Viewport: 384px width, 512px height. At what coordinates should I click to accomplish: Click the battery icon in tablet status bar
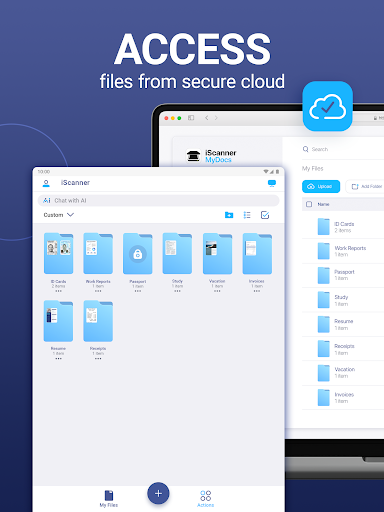[x=277, y=172]
